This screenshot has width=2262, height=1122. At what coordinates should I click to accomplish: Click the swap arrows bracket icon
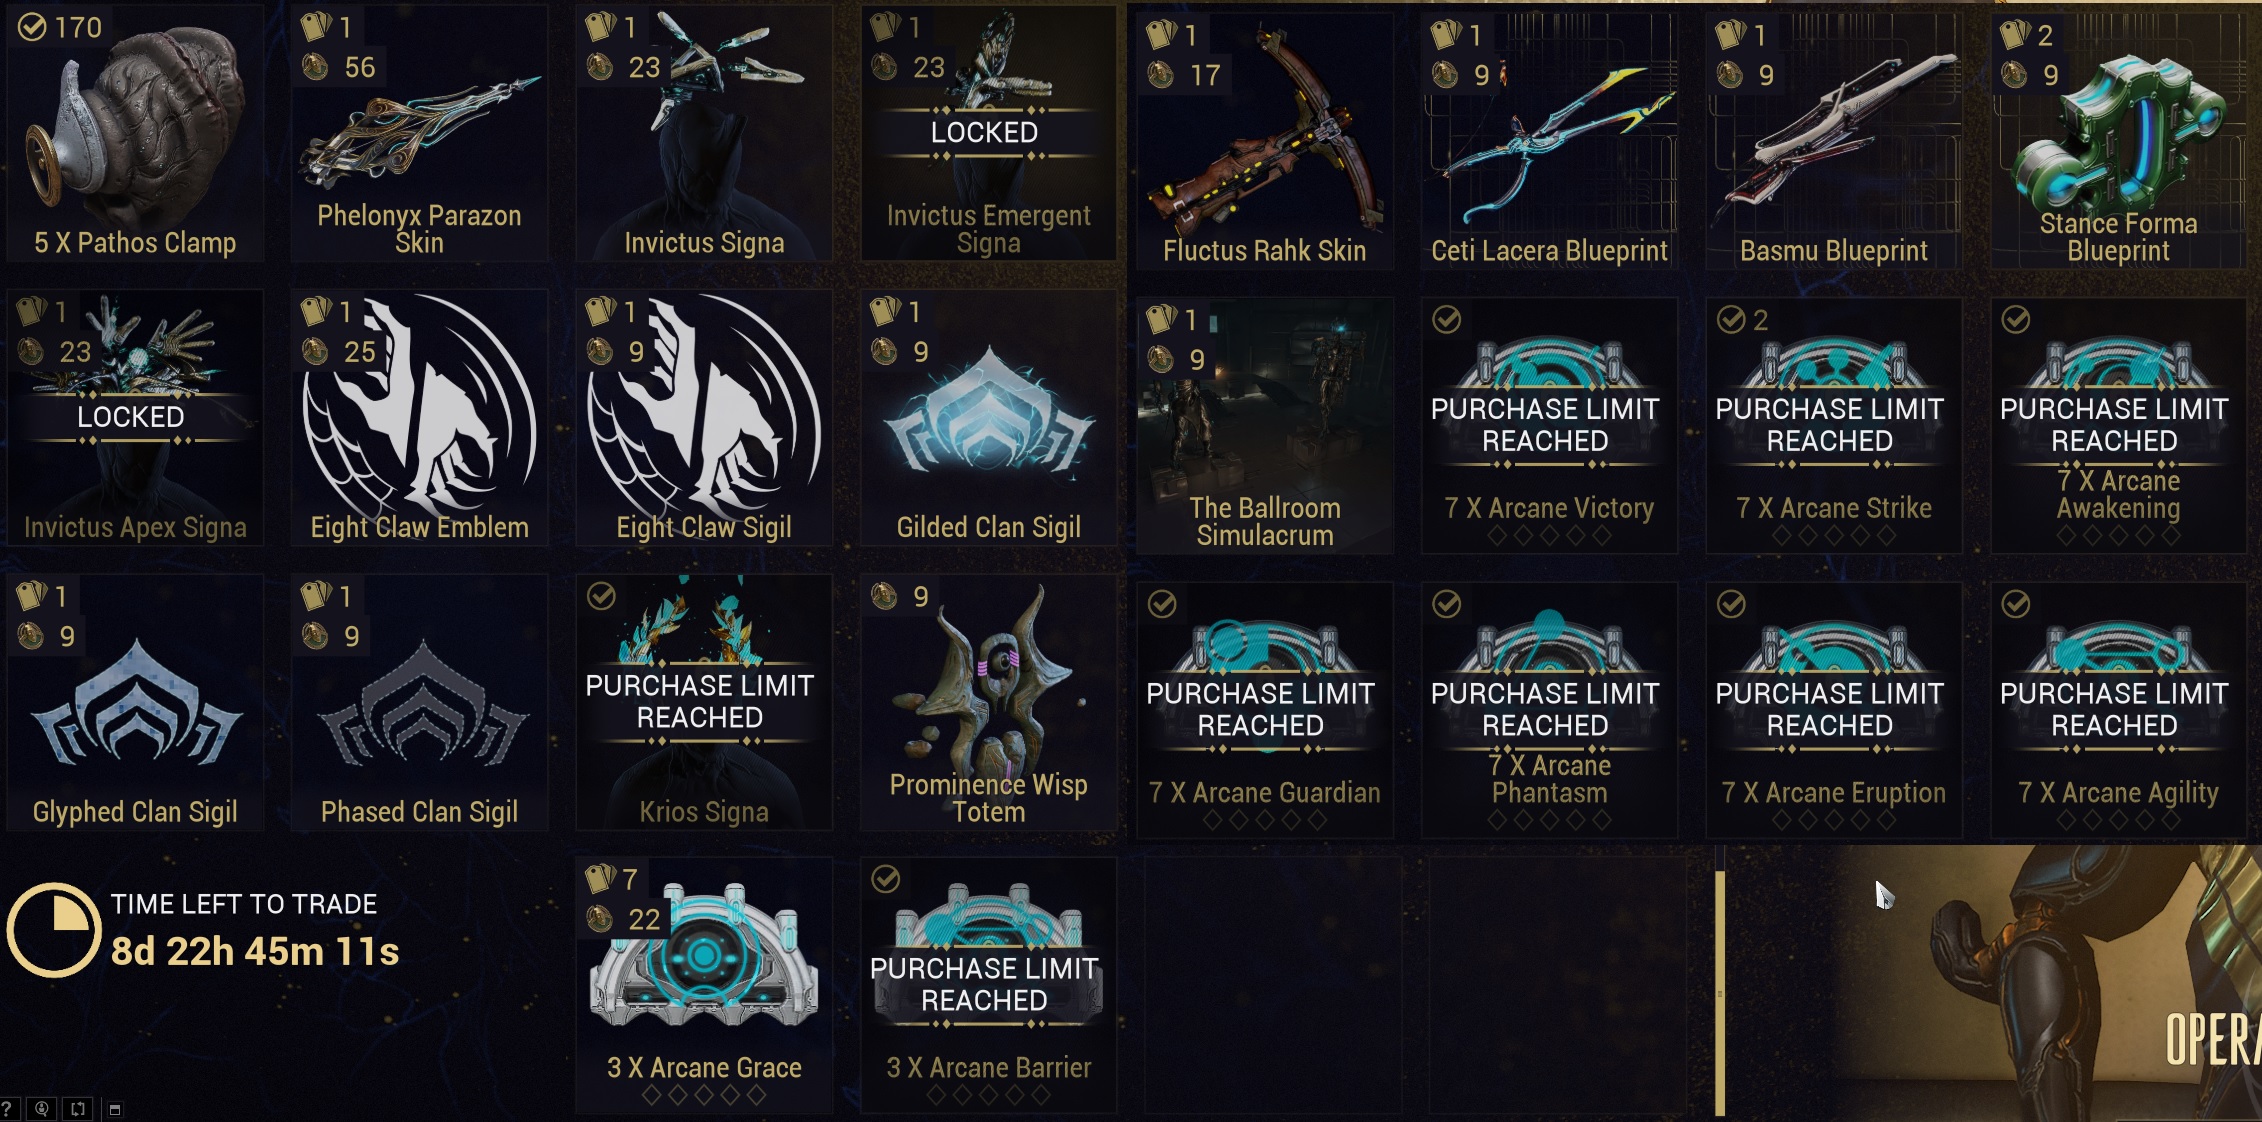pyautogui.click(x=78, y=1108)
